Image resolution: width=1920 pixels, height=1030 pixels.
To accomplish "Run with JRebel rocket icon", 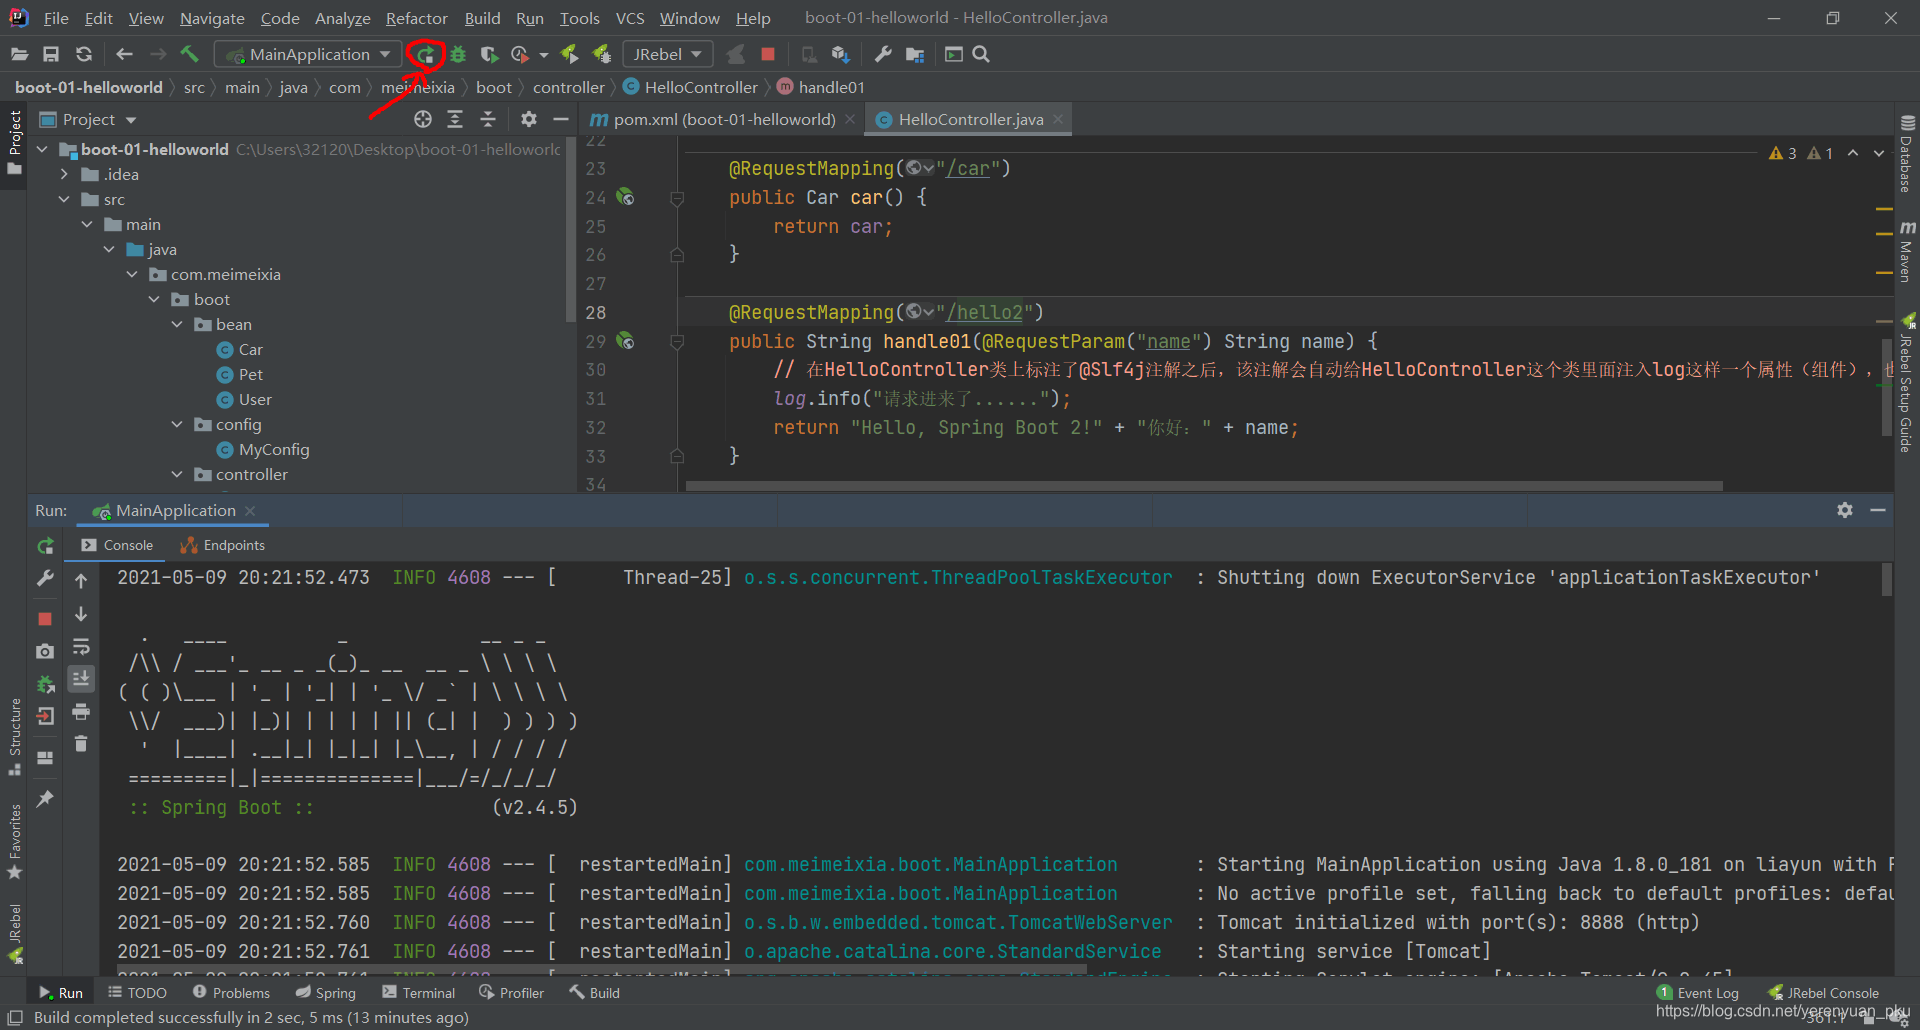I will pos(569,54).
